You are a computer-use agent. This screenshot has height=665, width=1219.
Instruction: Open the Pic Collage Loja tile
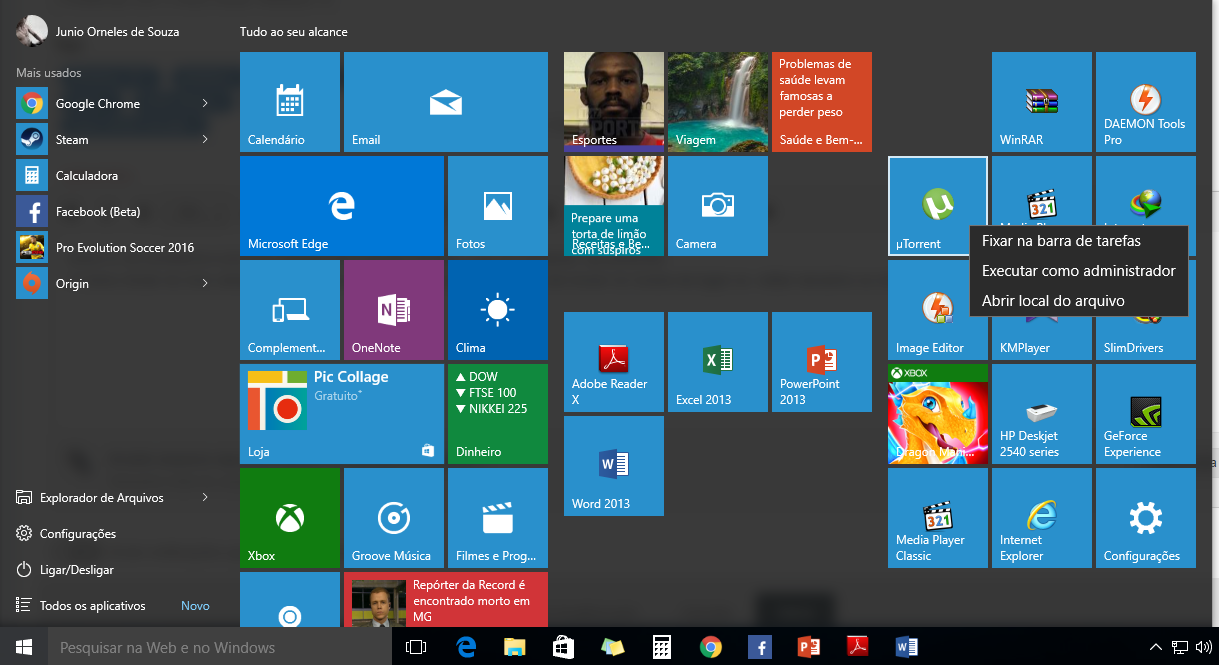[342, 413]
